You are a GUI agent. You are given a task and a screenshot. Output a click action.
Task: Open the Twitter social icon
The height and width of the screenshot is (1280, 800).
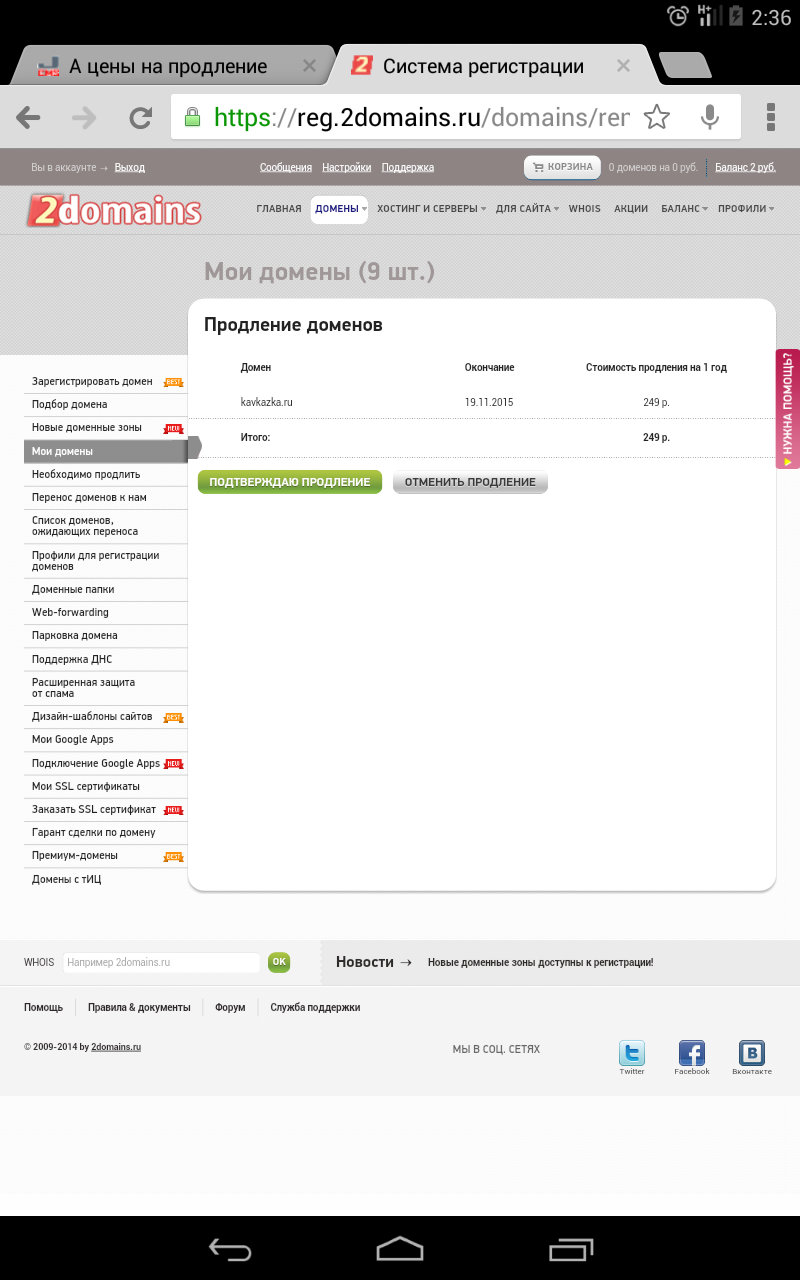click(632, 1054)
